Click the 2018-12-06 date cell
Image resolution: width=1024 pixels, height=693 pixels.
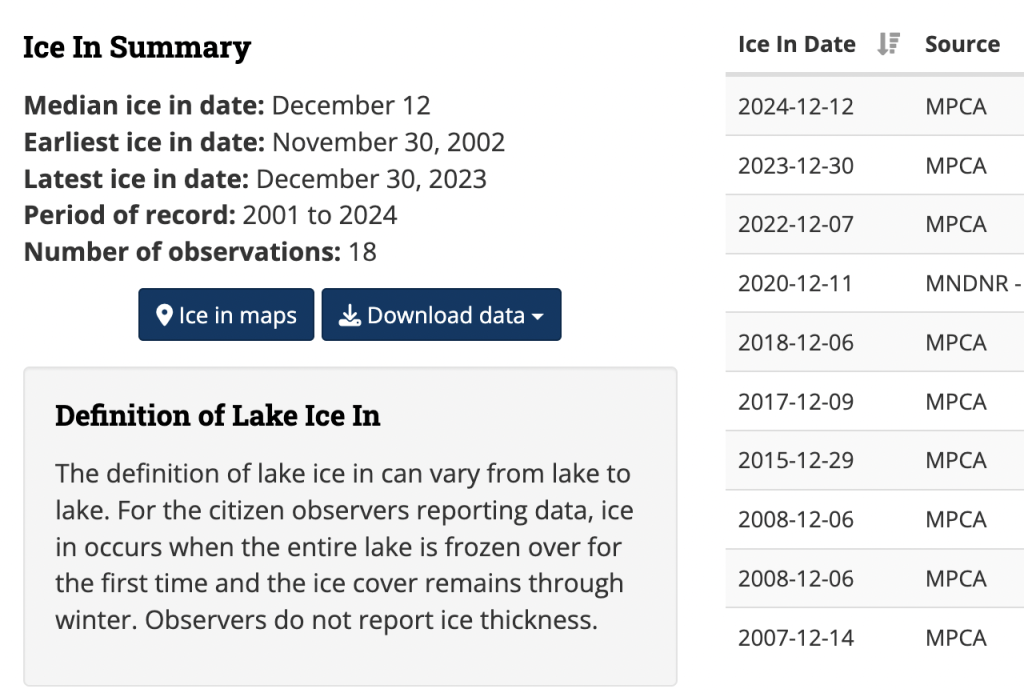tap(796, 342)
